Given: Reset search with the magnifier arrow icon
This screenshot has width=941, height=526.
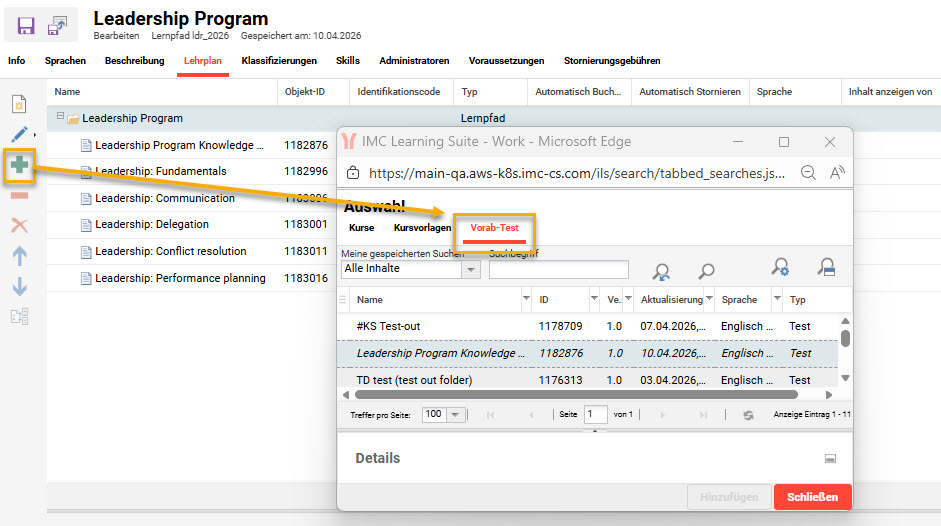Looking at the screenshot, I should 661,270.
